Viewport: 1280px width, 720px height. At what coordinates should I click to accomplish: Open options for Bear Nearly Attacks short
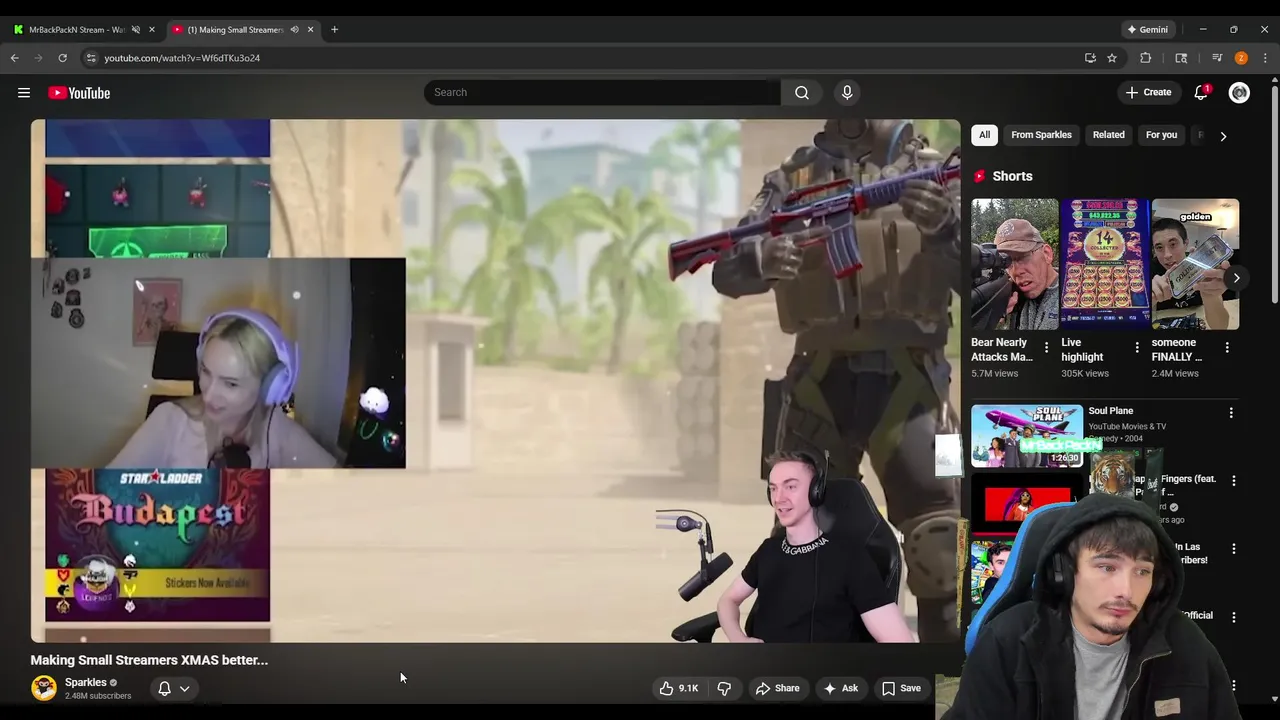(1047, 347)
